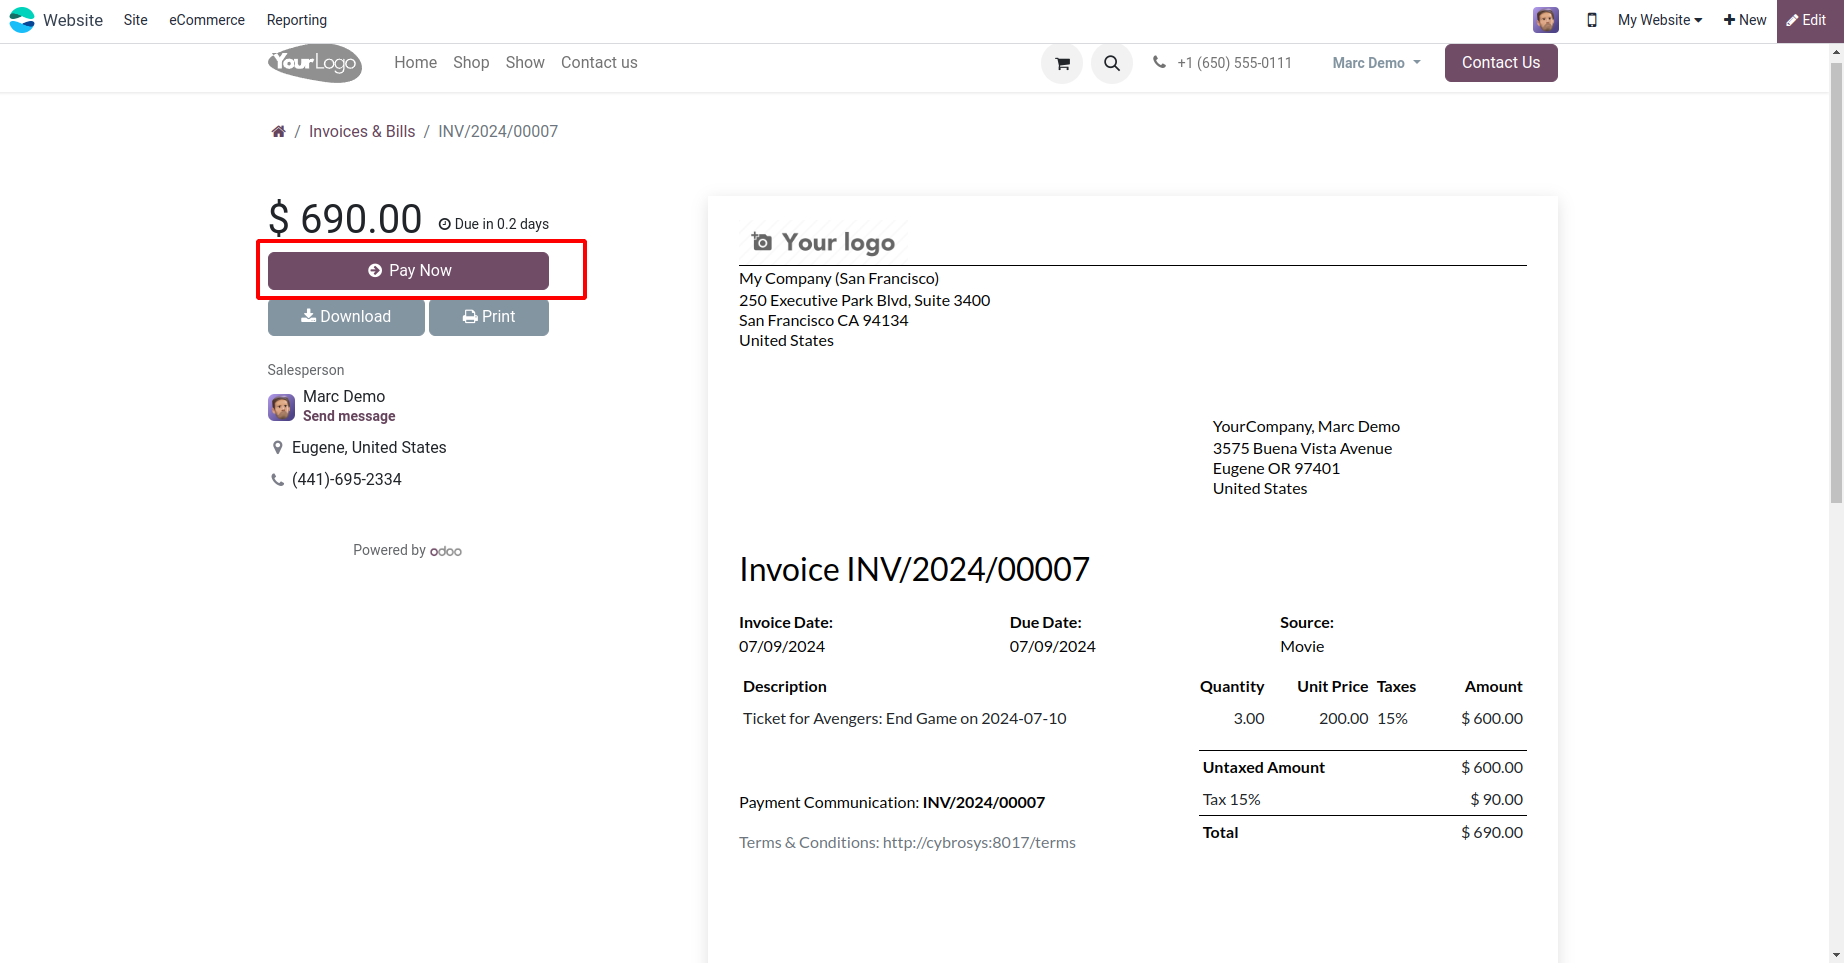Open the Reporting menu

[x=296, y=20]
